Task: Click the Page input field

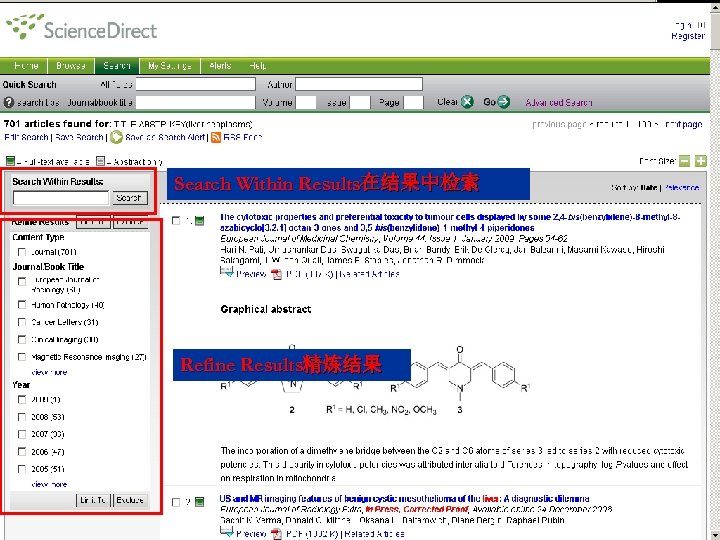Action: pyautogui.click(x=413, y=102)
